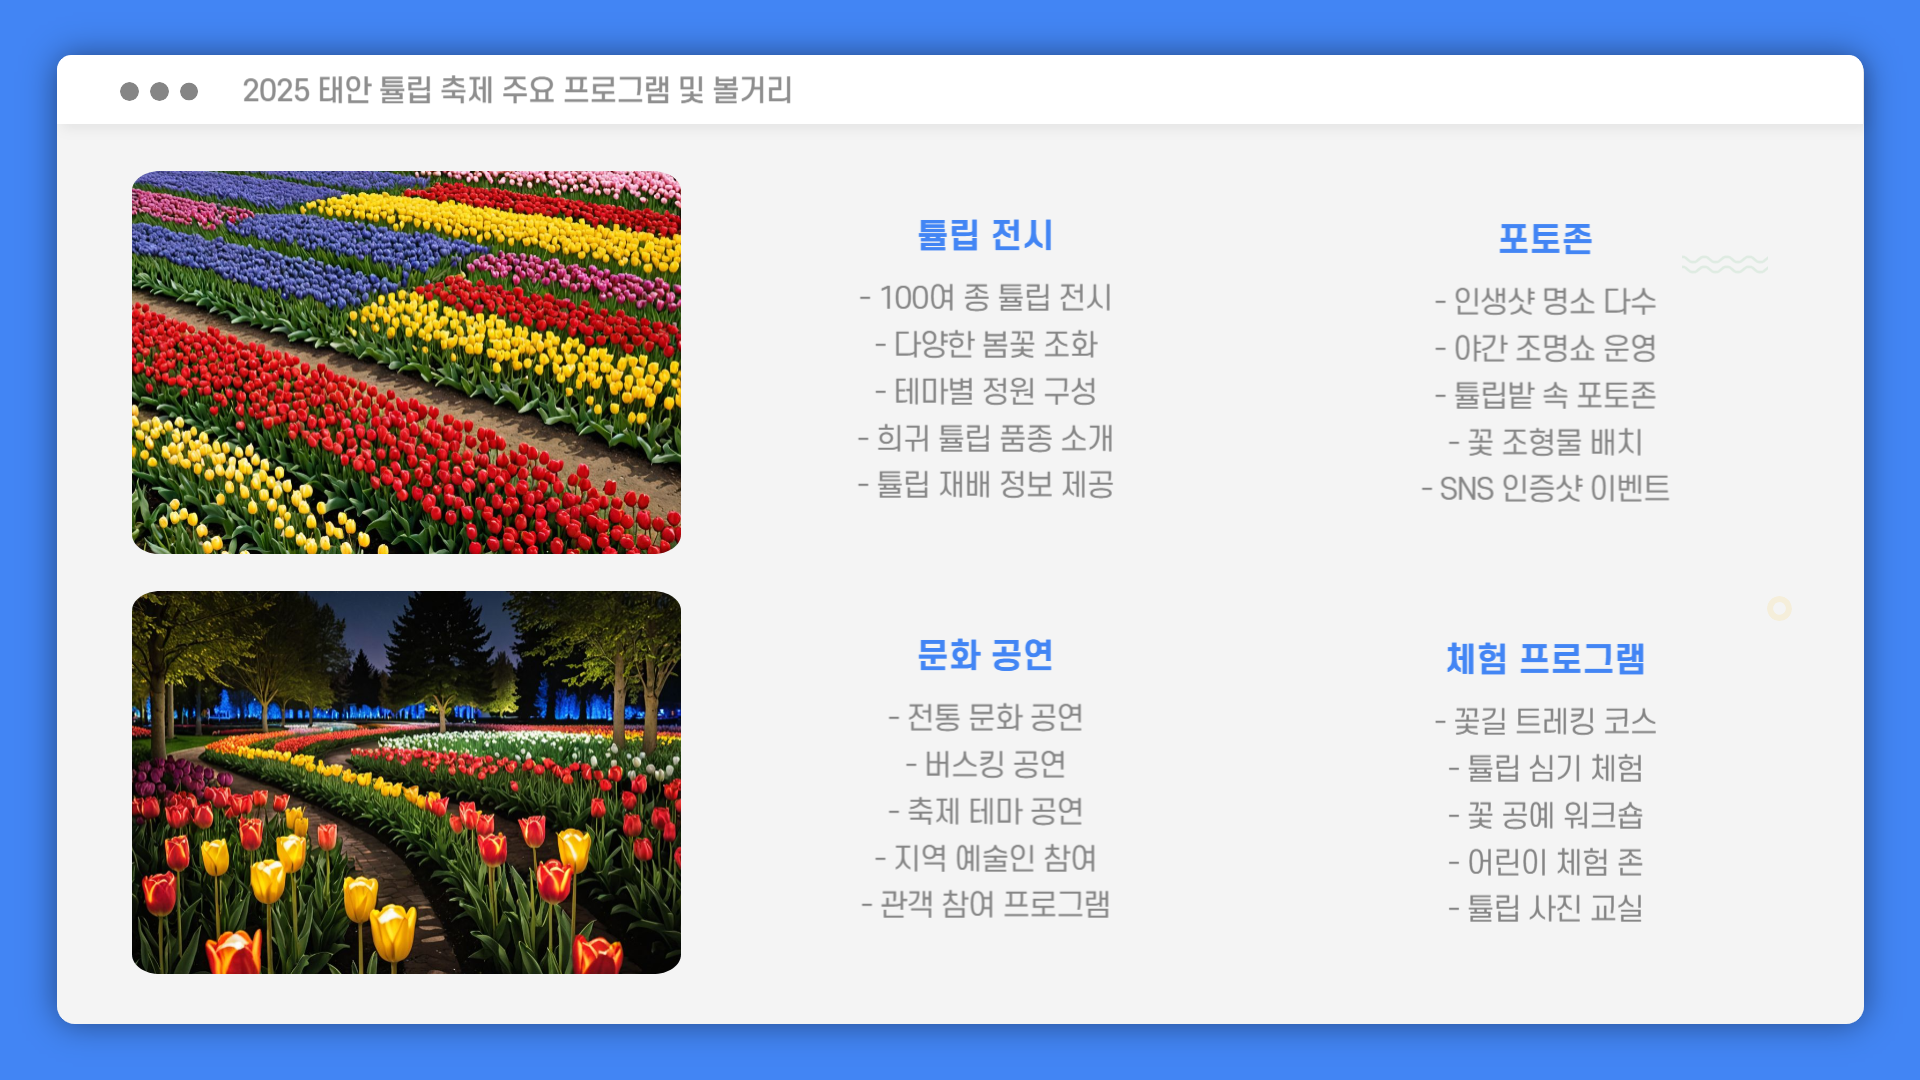The image size is (1920, 1080).
Task: Select the night tulip garden image
Action: (406, 782)
